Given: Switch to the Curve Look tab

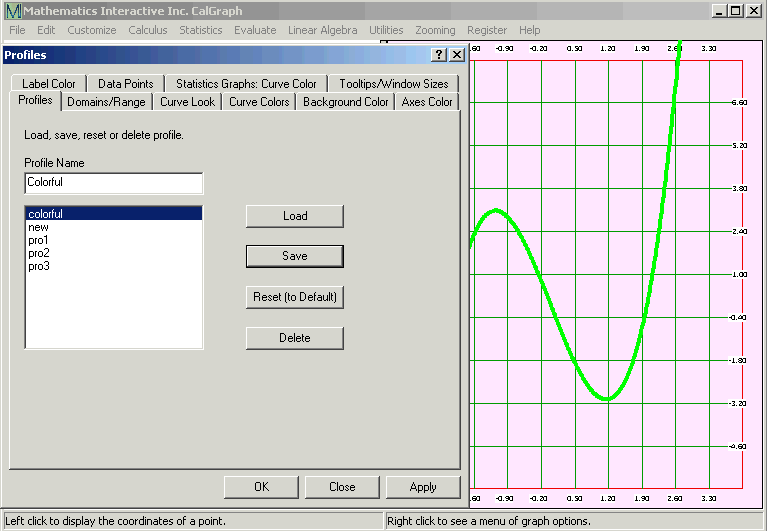Looking at the screenshot, I should (187, 102).
